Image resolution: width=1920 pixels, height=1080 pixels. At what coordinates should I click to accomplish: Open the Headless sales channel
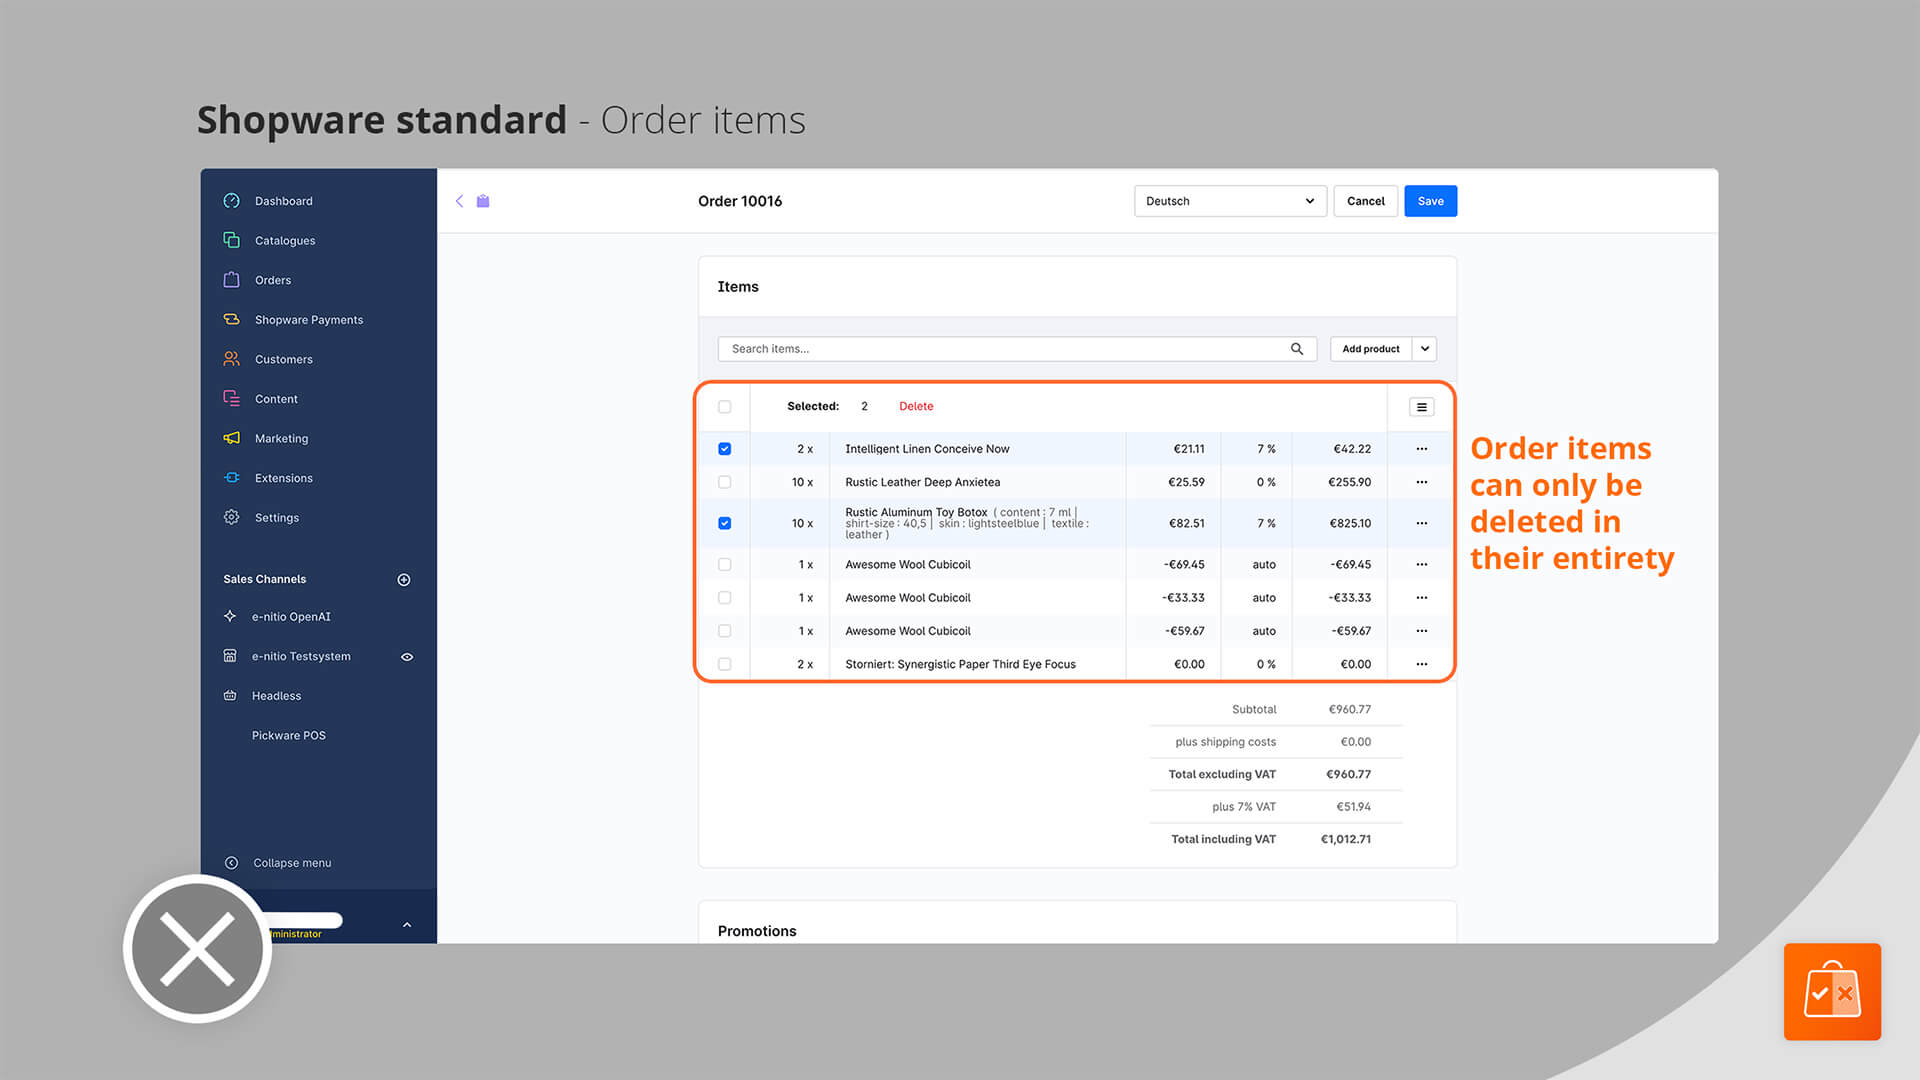276,696
